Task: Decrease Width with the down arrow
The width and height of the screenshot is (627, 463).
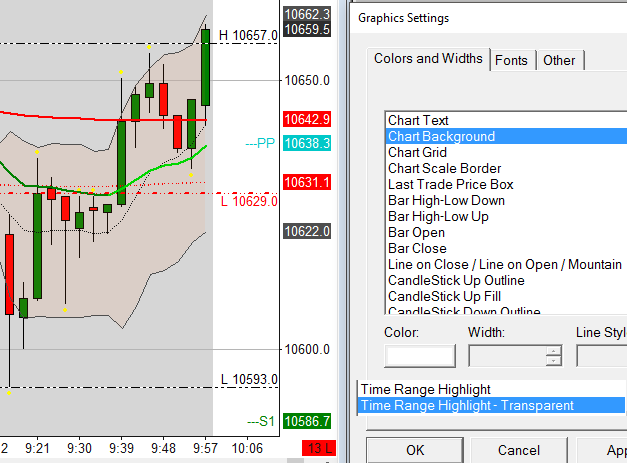Action: pos(554,360)
